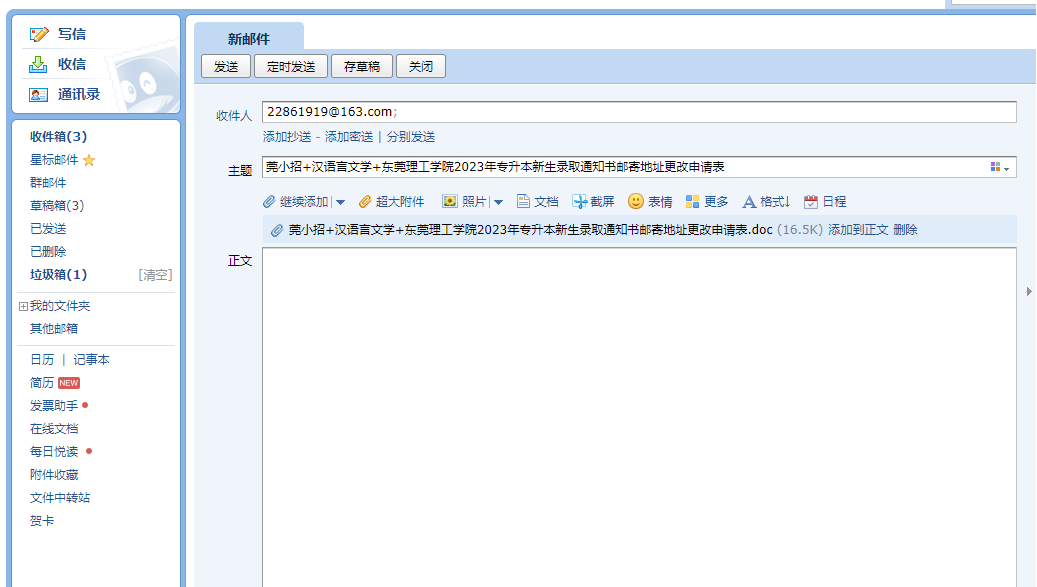1037x587 pixels.
Task: Click the compose pencil icon beside 写信
Action: tap(39, 34)
